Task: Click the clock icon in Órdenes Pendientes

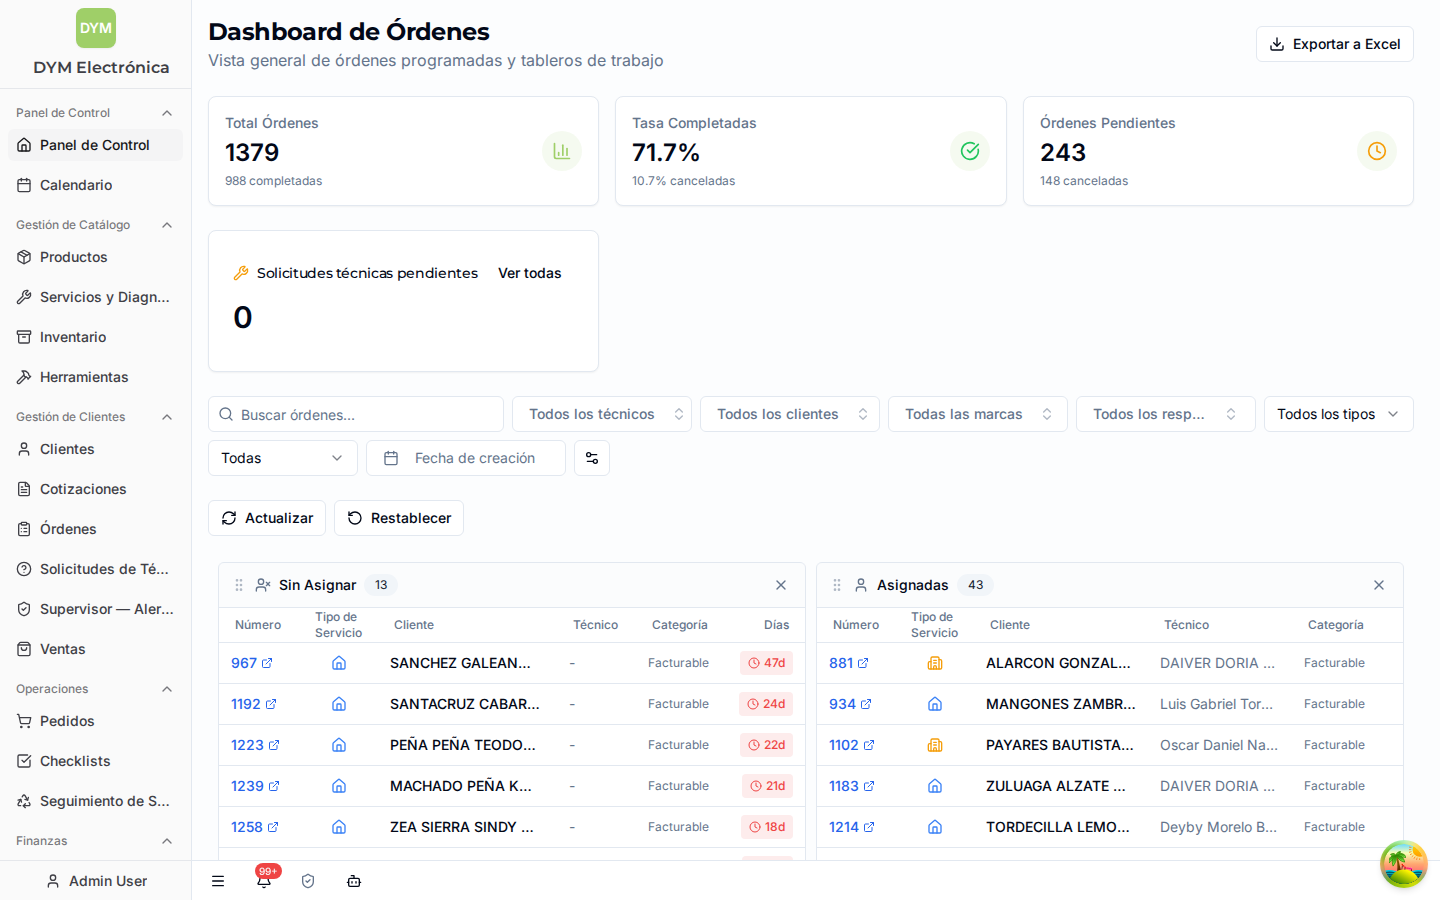Action: tap(1377, 151)
